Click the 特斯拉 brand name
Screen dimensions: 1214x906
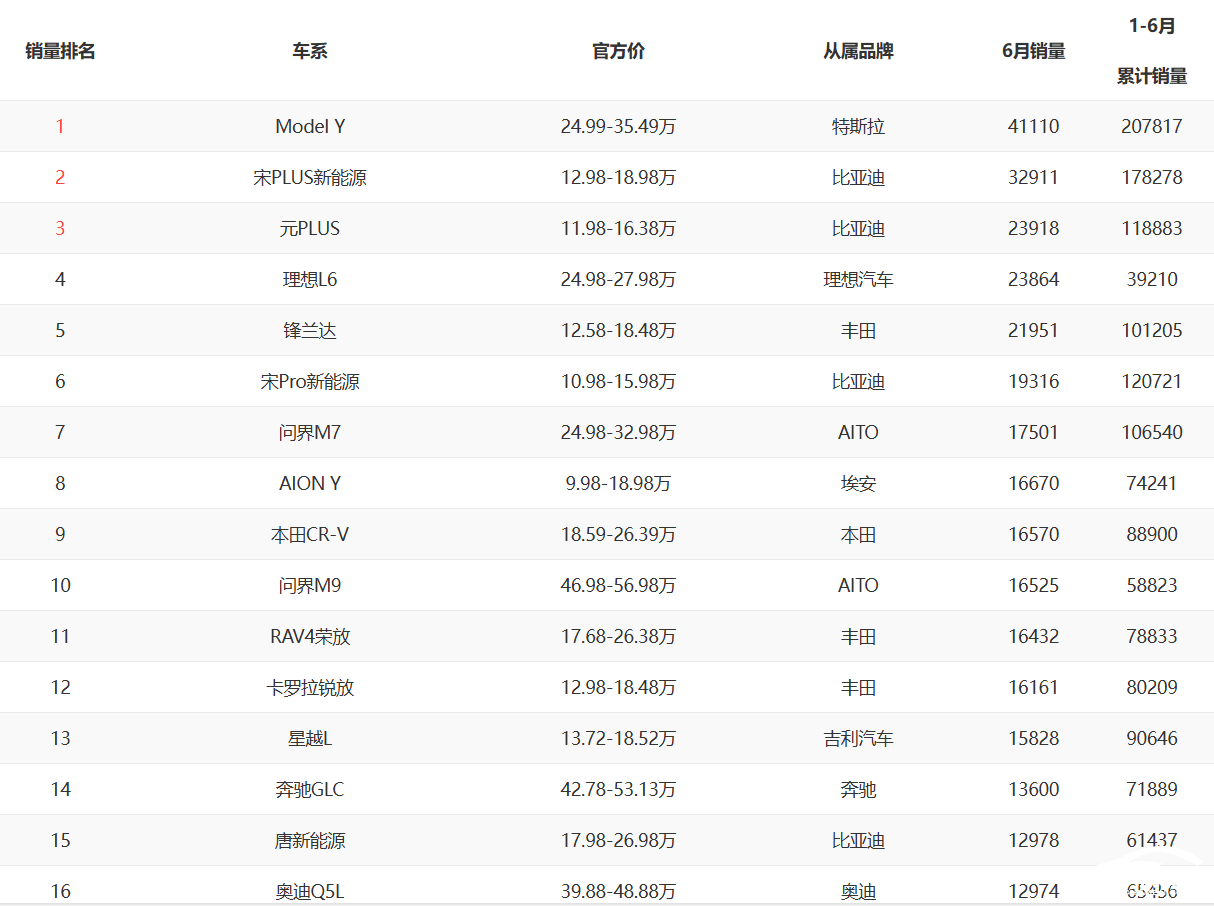858,127
